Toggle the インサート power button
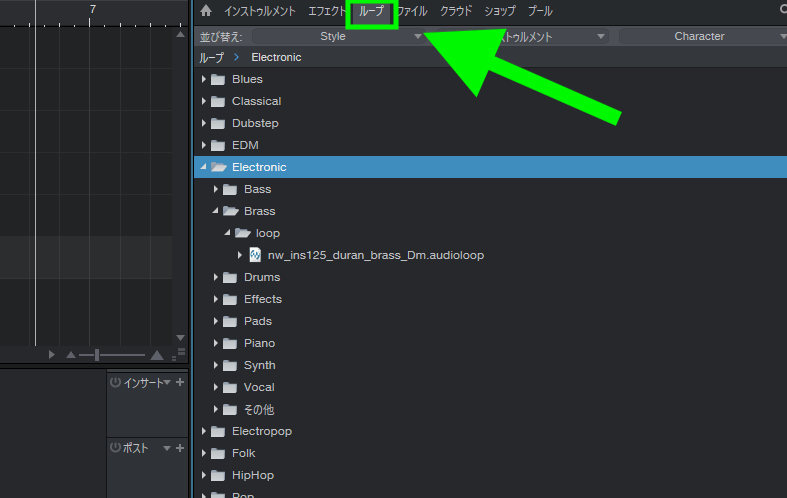Screen dimensions: 787x498 point(115,383)
